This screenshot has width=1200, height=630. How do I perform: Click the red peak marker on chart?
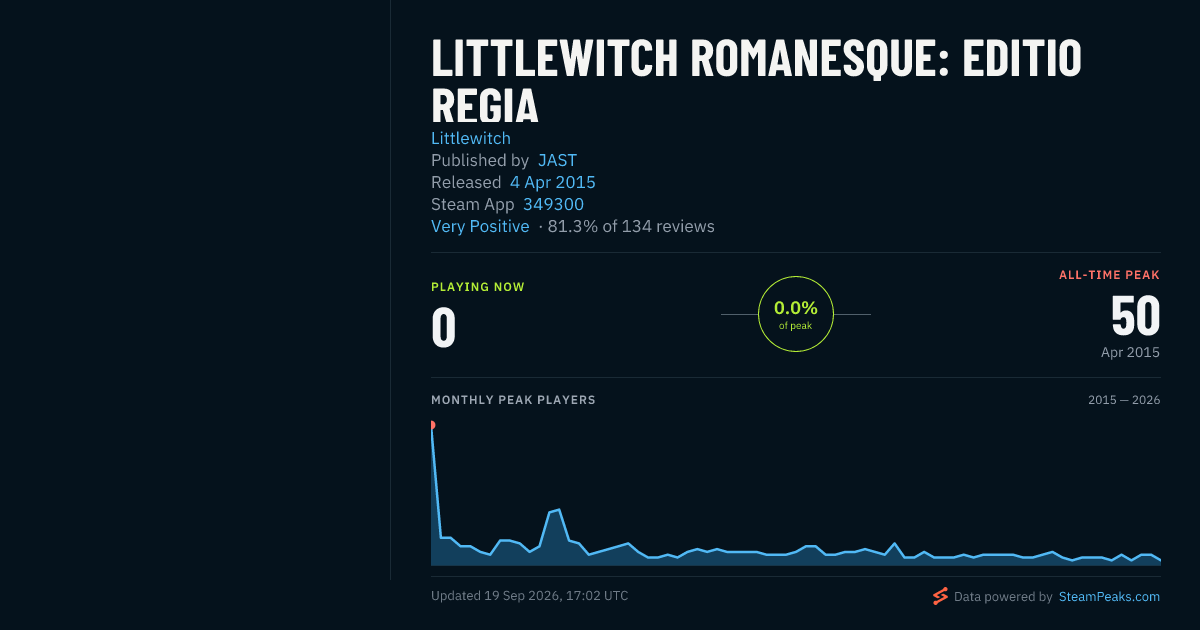tap(432, 425)
